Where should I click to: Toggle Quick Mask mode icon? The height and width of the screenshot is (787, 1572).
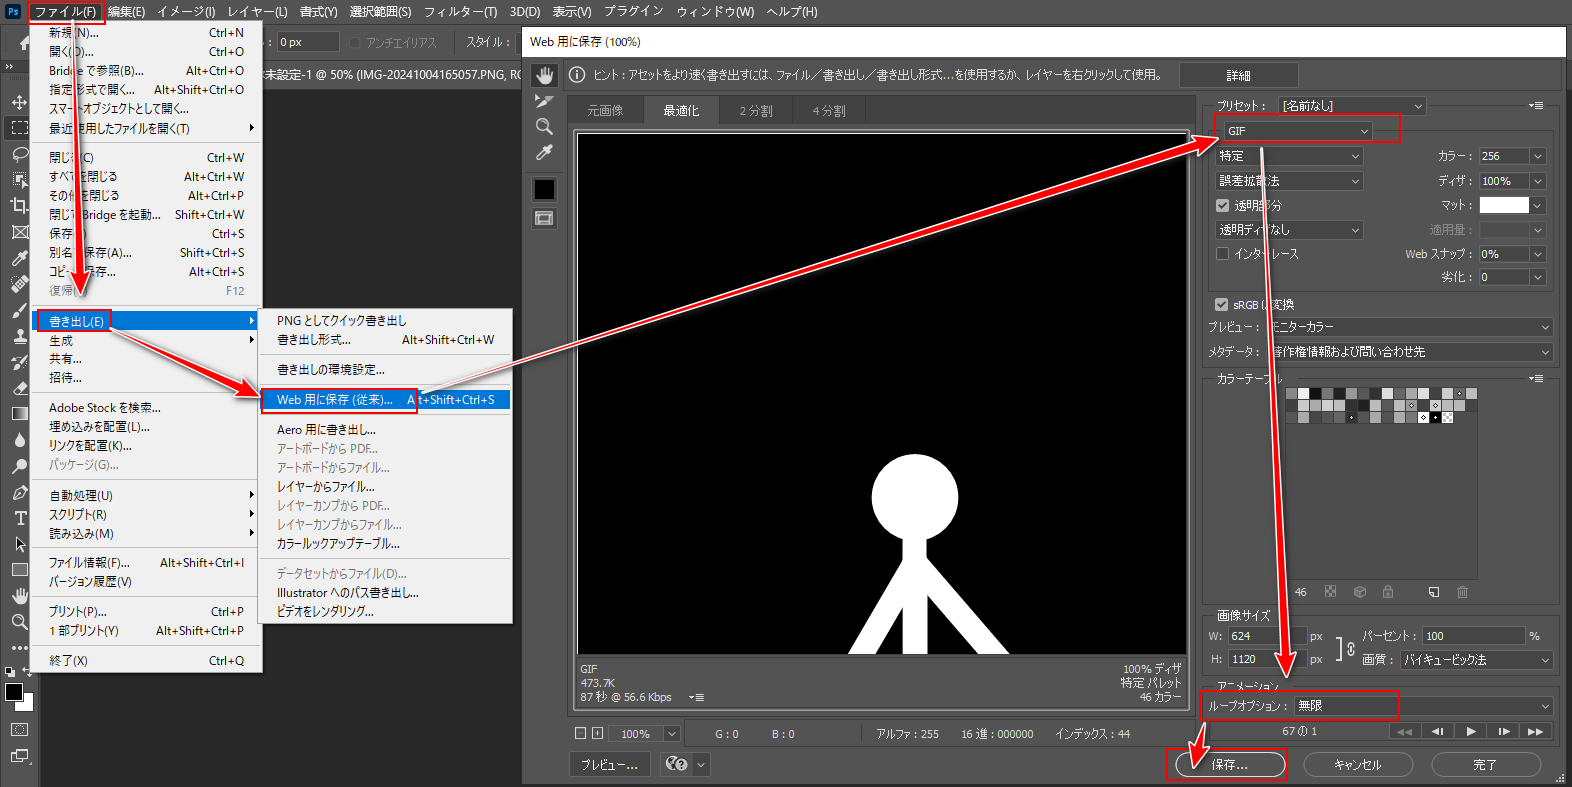pos(19,730)
